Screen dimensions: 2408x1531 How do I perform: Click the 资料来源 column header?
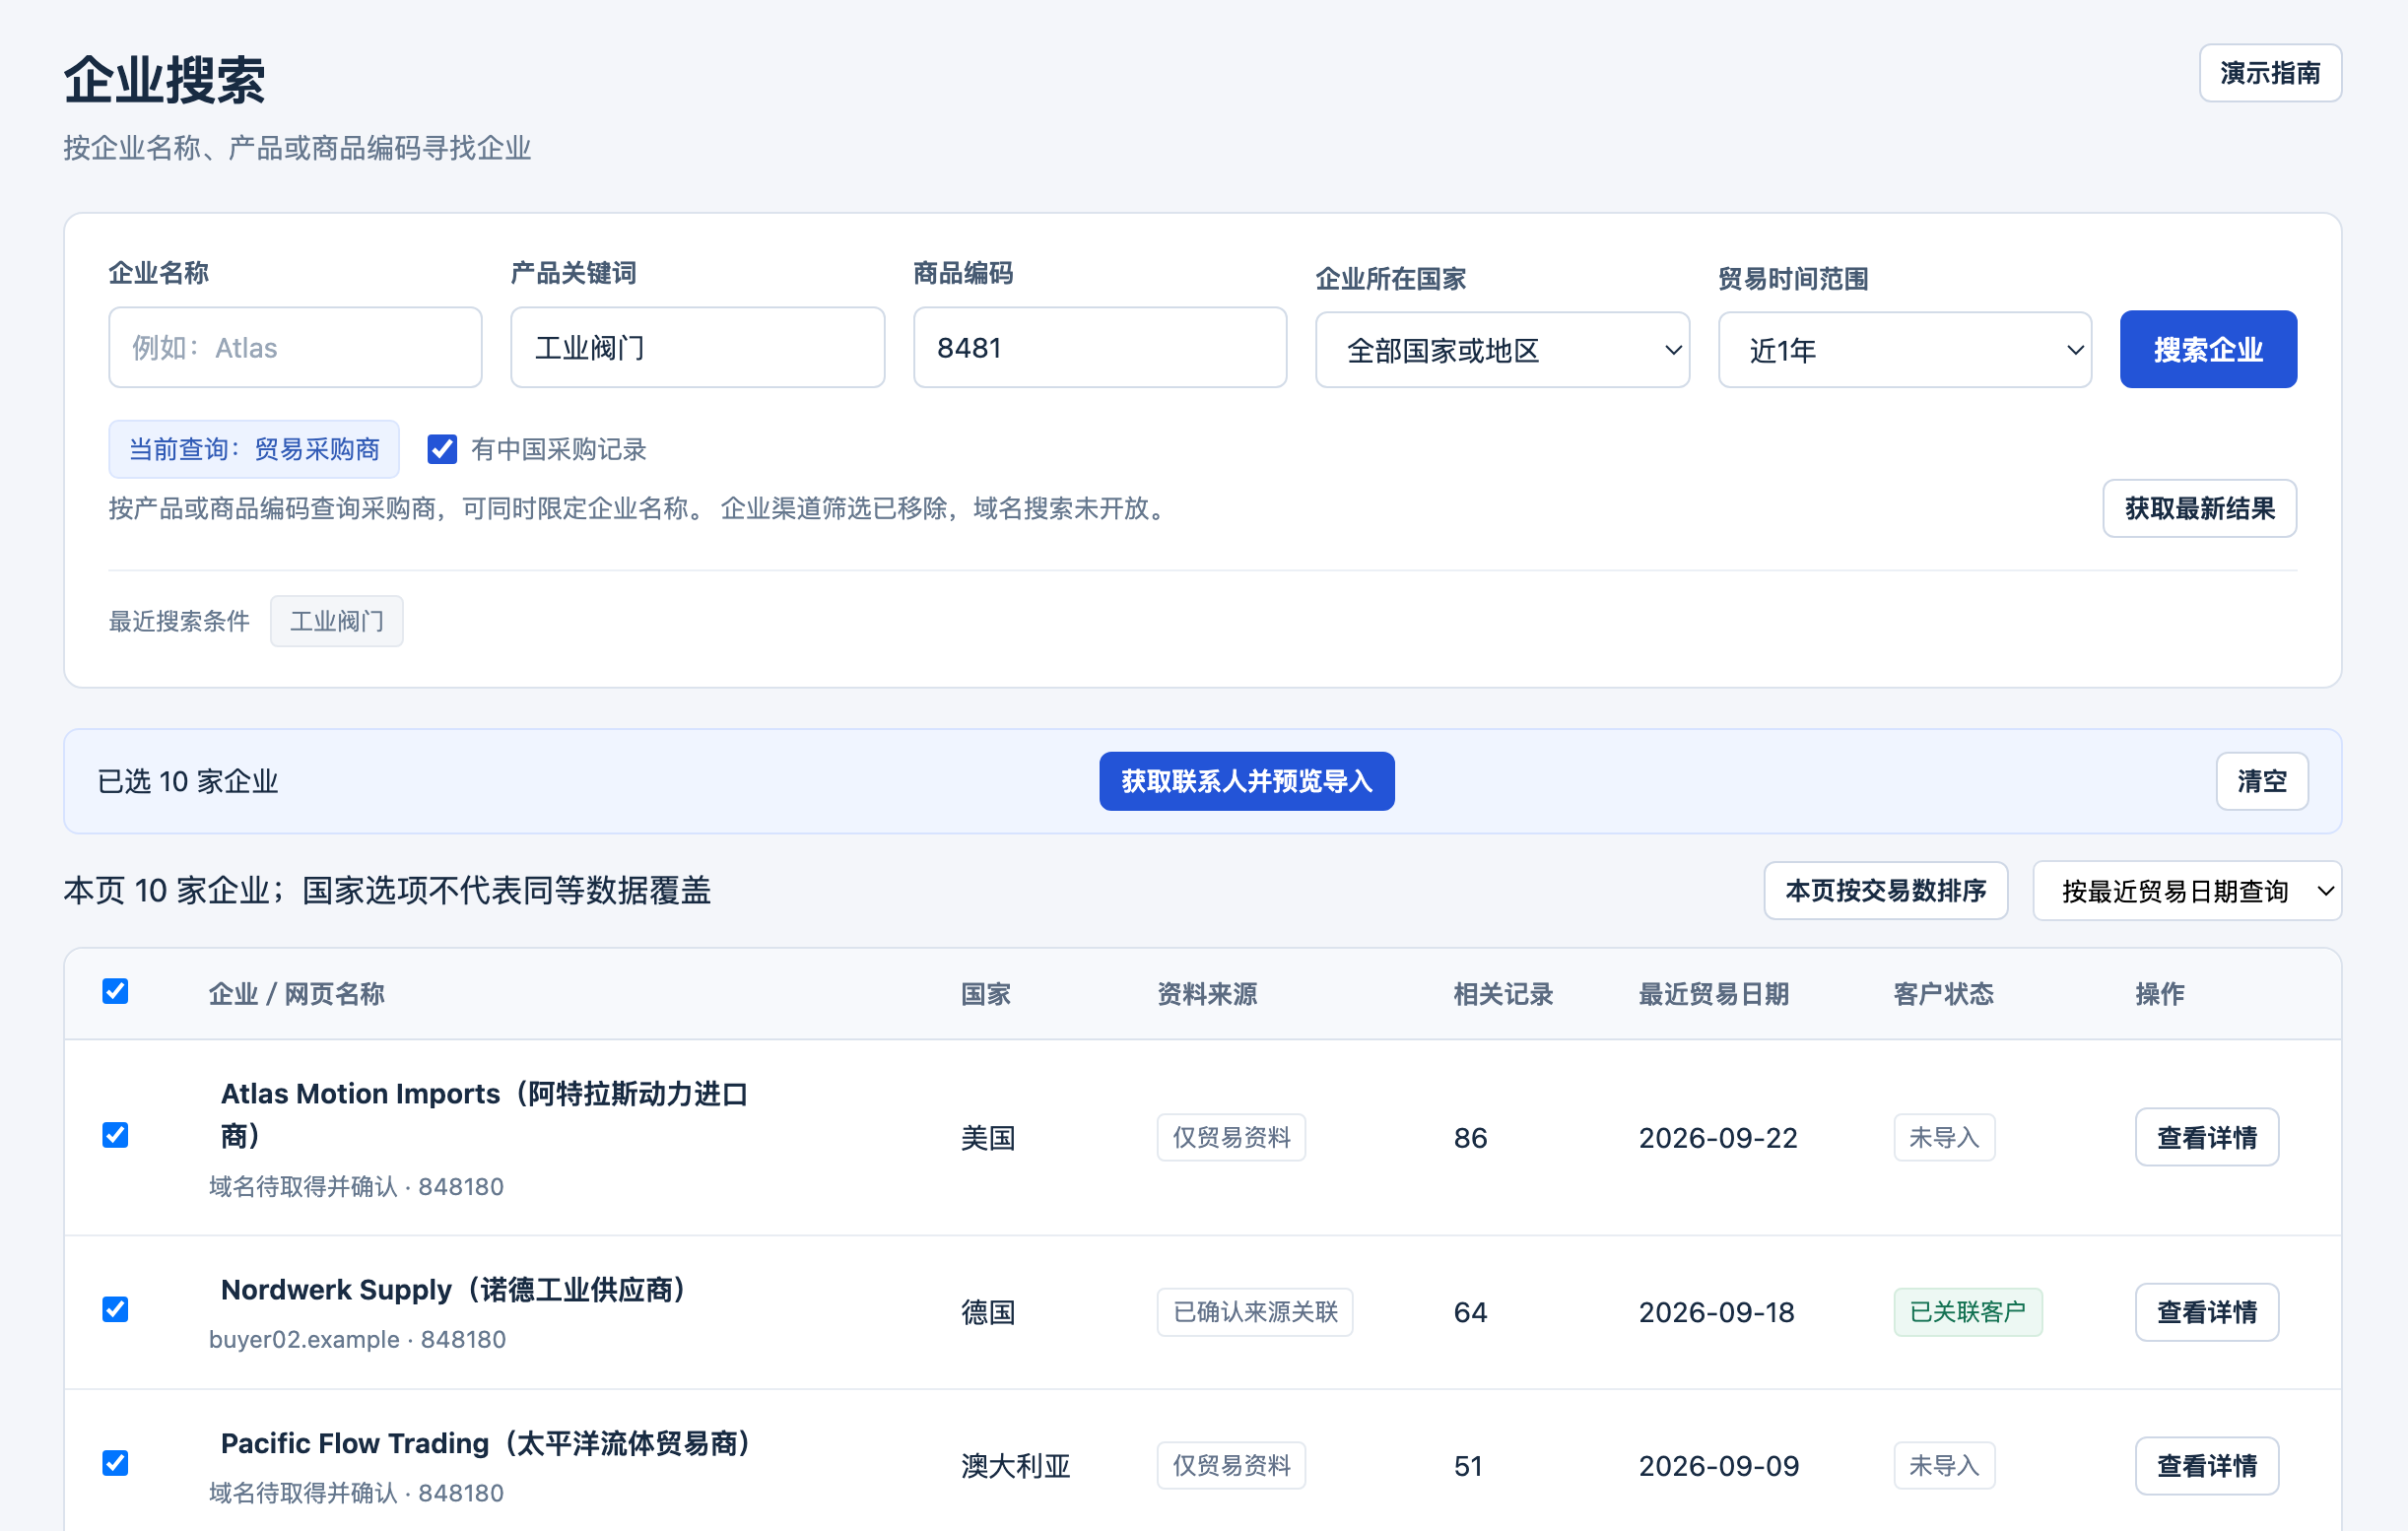coord(1207,994)
